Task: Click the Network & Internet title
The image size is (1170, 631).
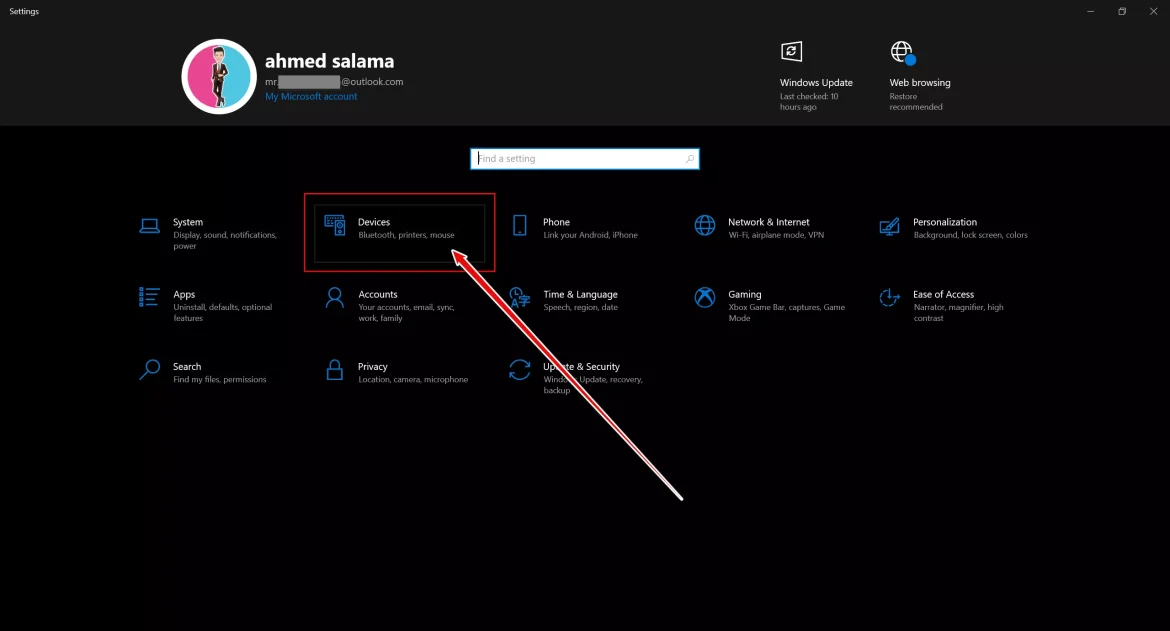Action: 769,222
